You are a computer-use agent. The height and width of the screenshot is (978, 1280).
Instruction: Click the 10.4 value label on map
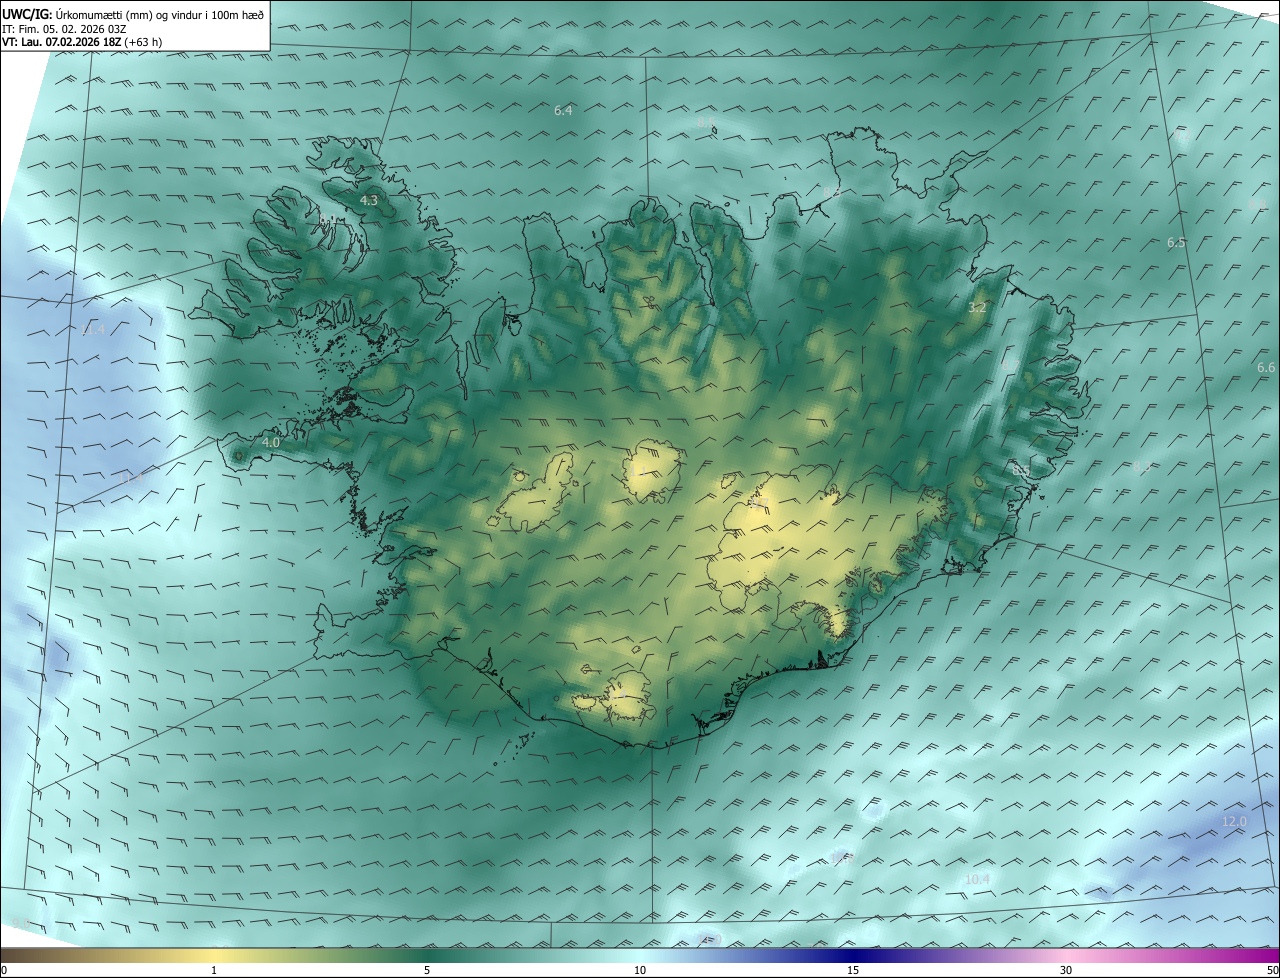977,879
